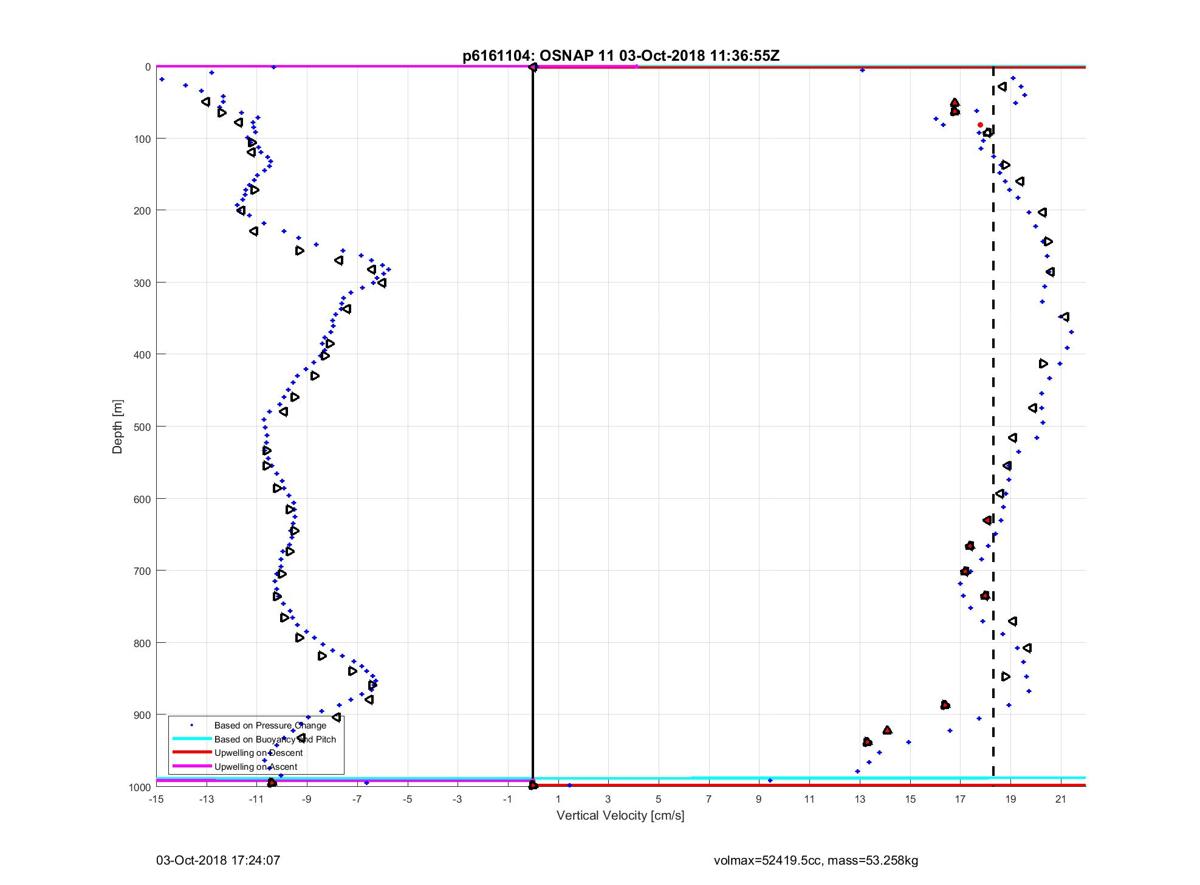The width and height of the screenshot is (1200, 885).
Task: Click the velocity tick label 3
Action: tap(608, 799)
